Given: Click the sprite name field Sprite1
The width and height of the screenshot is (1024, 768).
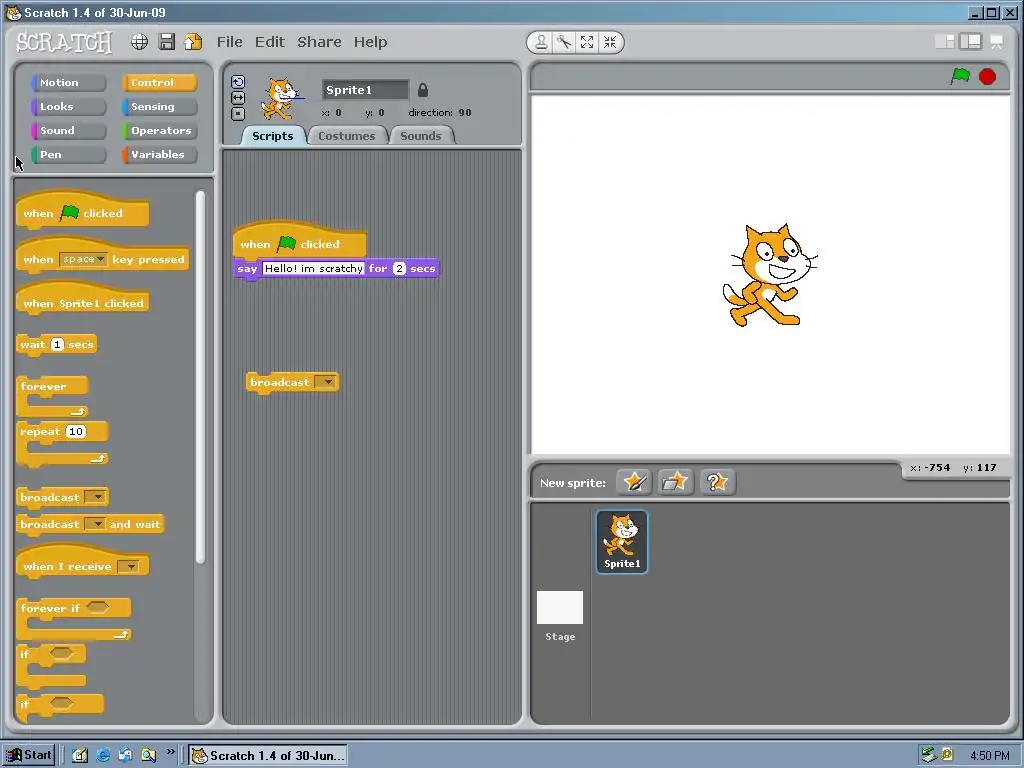Looking at the screenshot, I should tap(365, 90).
